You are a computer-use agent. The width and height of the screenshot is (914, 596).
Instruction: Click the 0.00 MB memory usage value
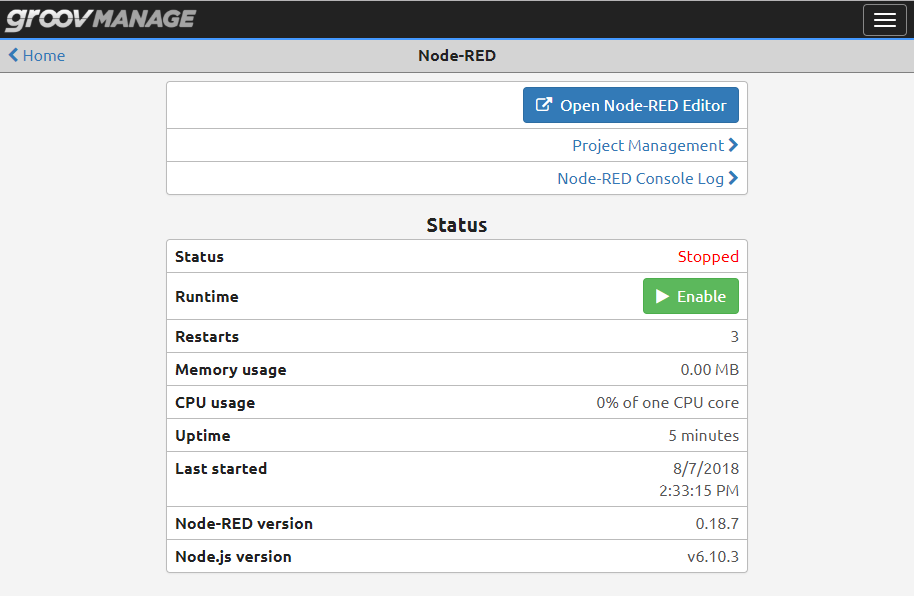[709, 370]
